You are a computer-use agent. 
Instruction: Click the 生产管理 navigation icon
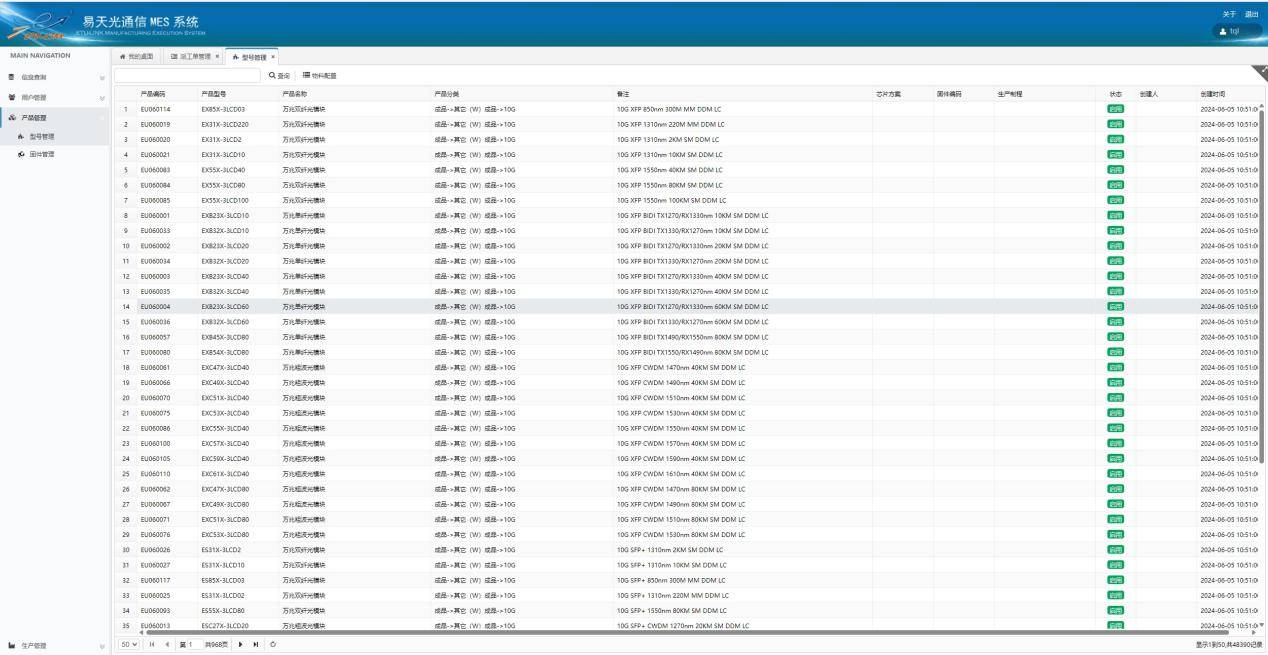pos(11,646)
